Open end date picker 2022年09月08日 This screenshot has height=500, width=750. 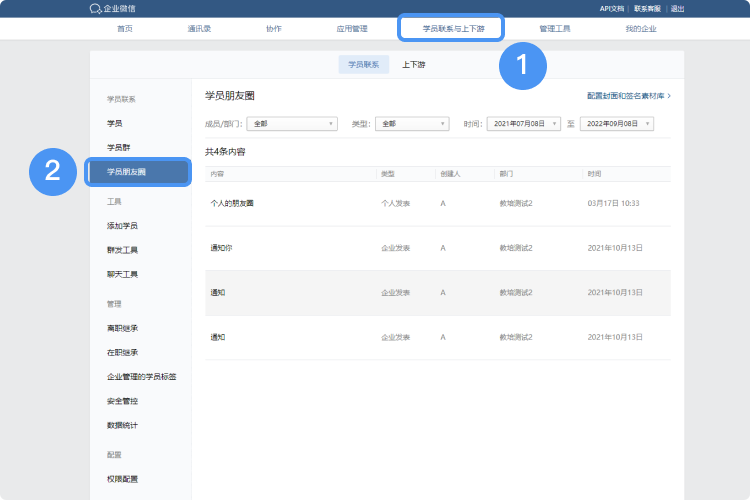click(617, 124)
